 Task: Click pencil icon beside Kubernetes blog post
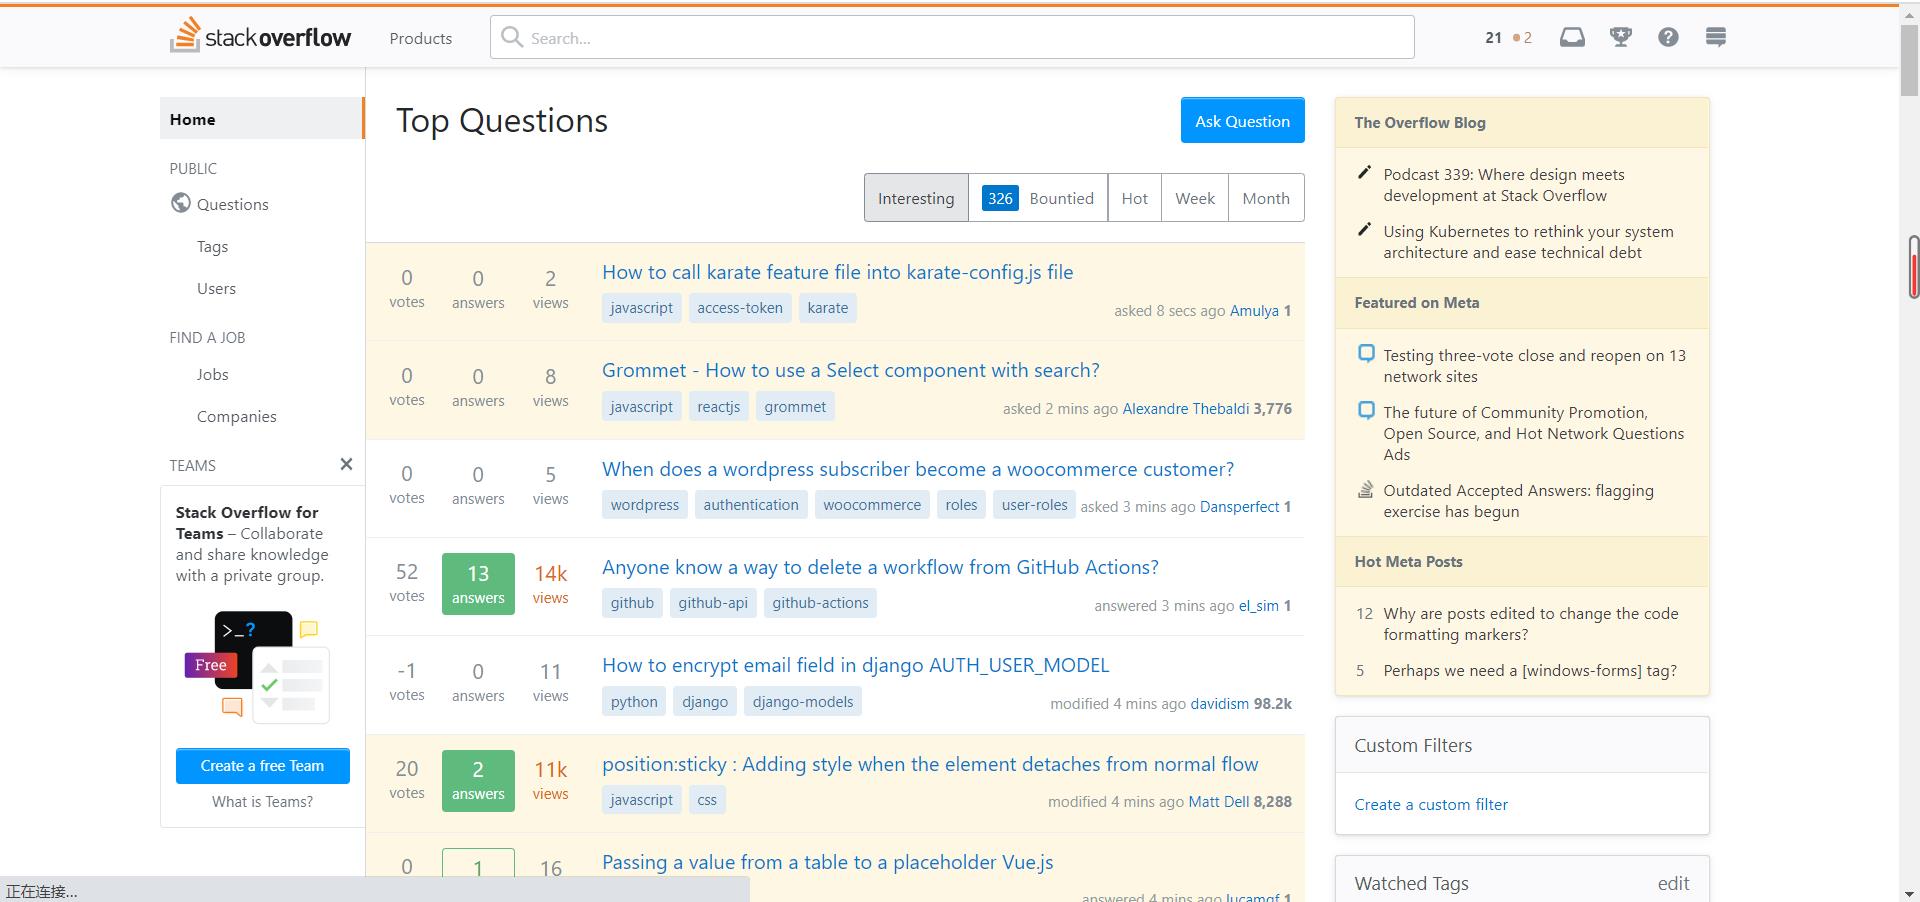(x=1364, y=230)
